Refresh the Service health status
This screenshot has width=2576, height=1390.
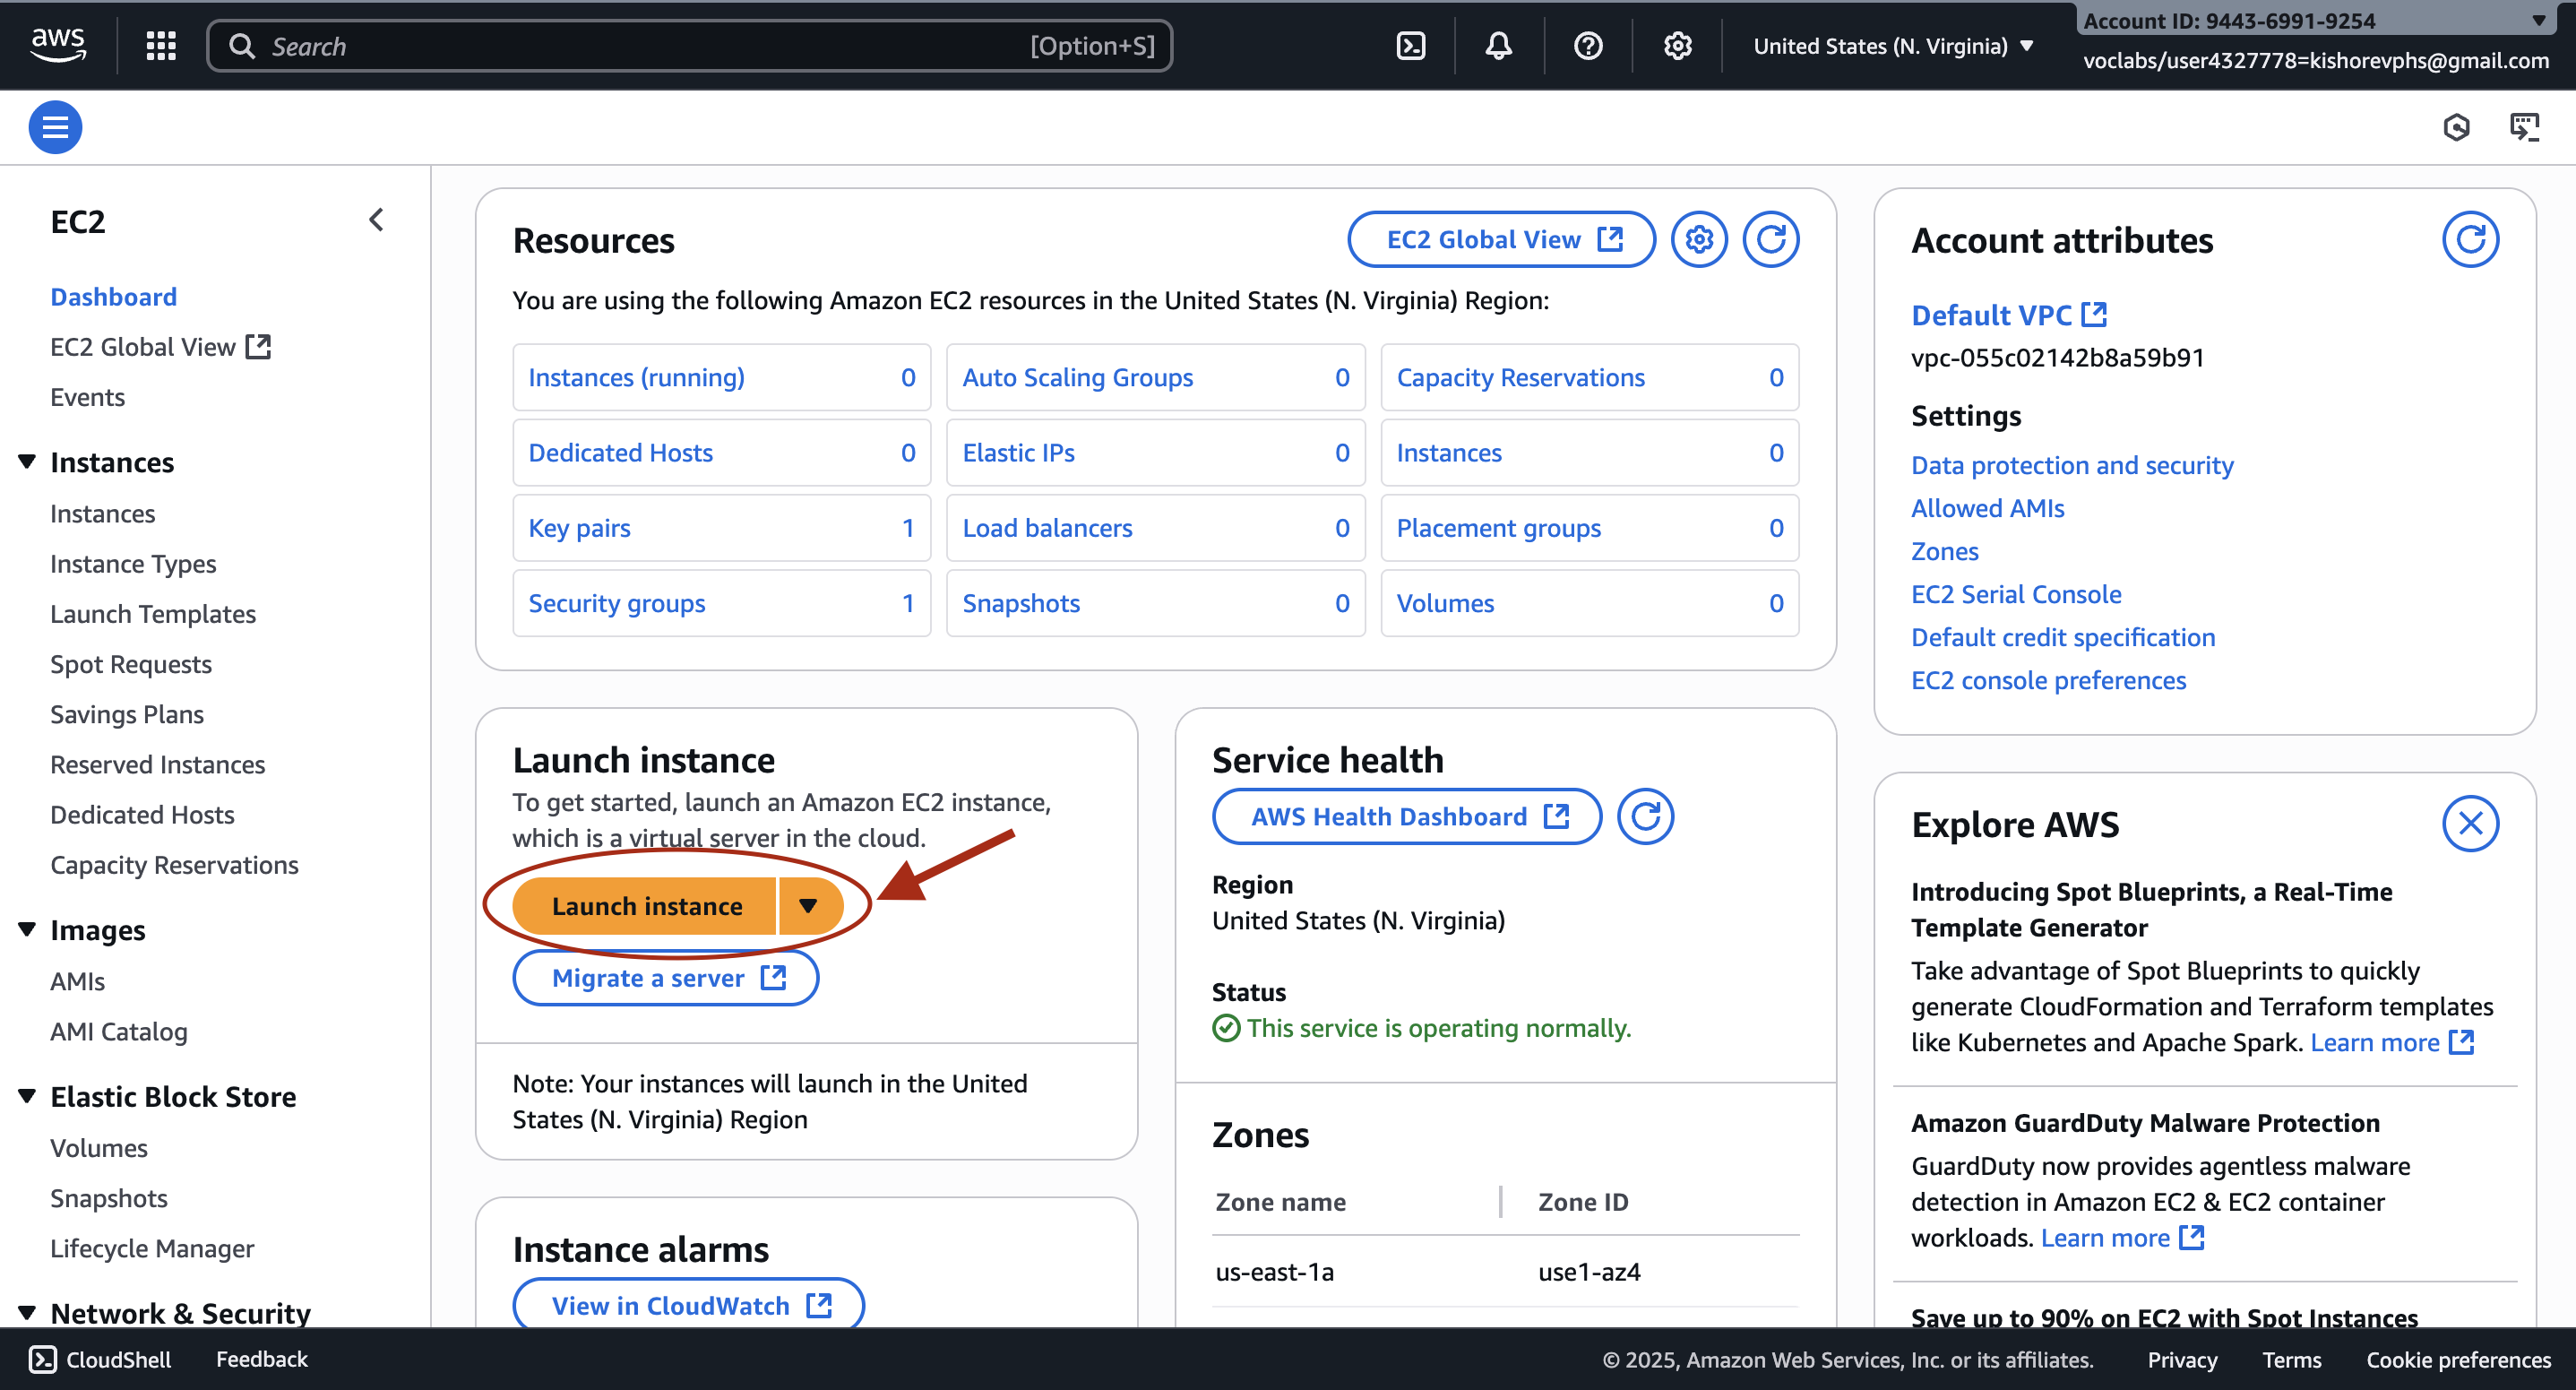point(1645,816)
